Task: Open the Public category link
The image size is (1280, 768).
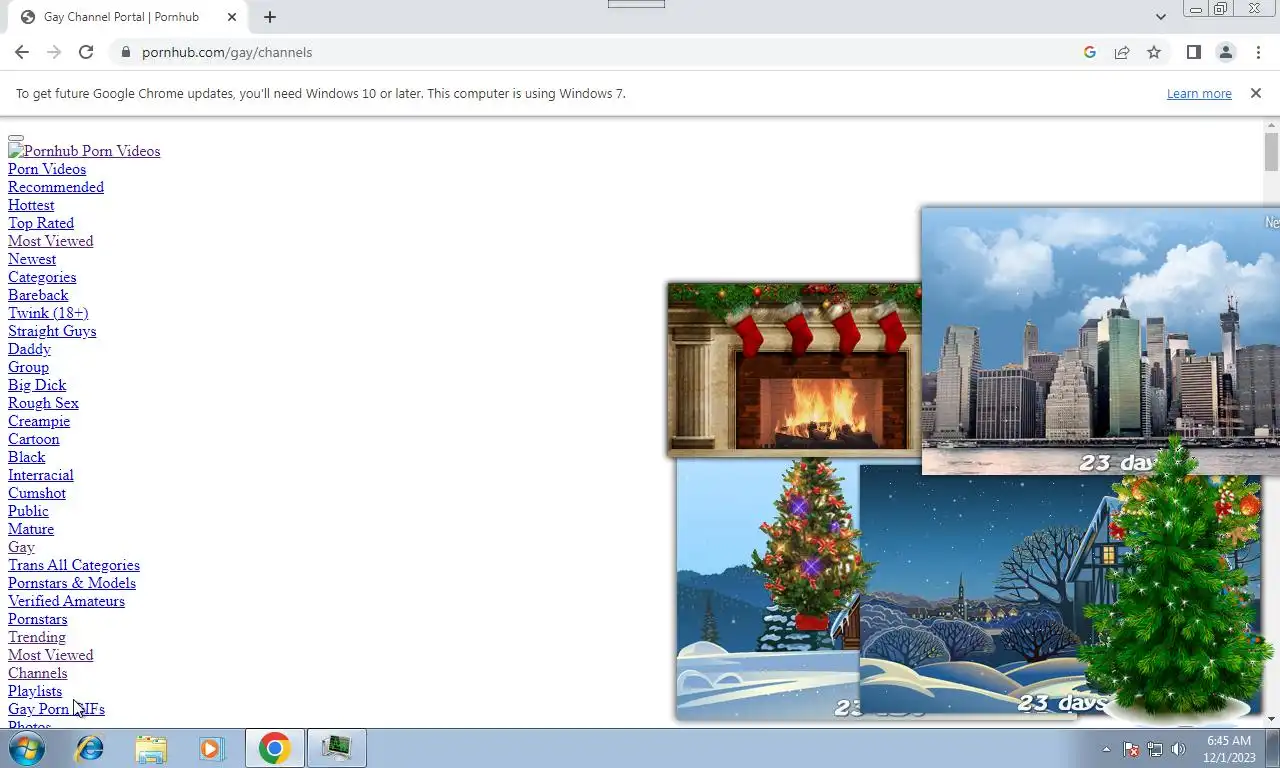Action: (28, 511)
